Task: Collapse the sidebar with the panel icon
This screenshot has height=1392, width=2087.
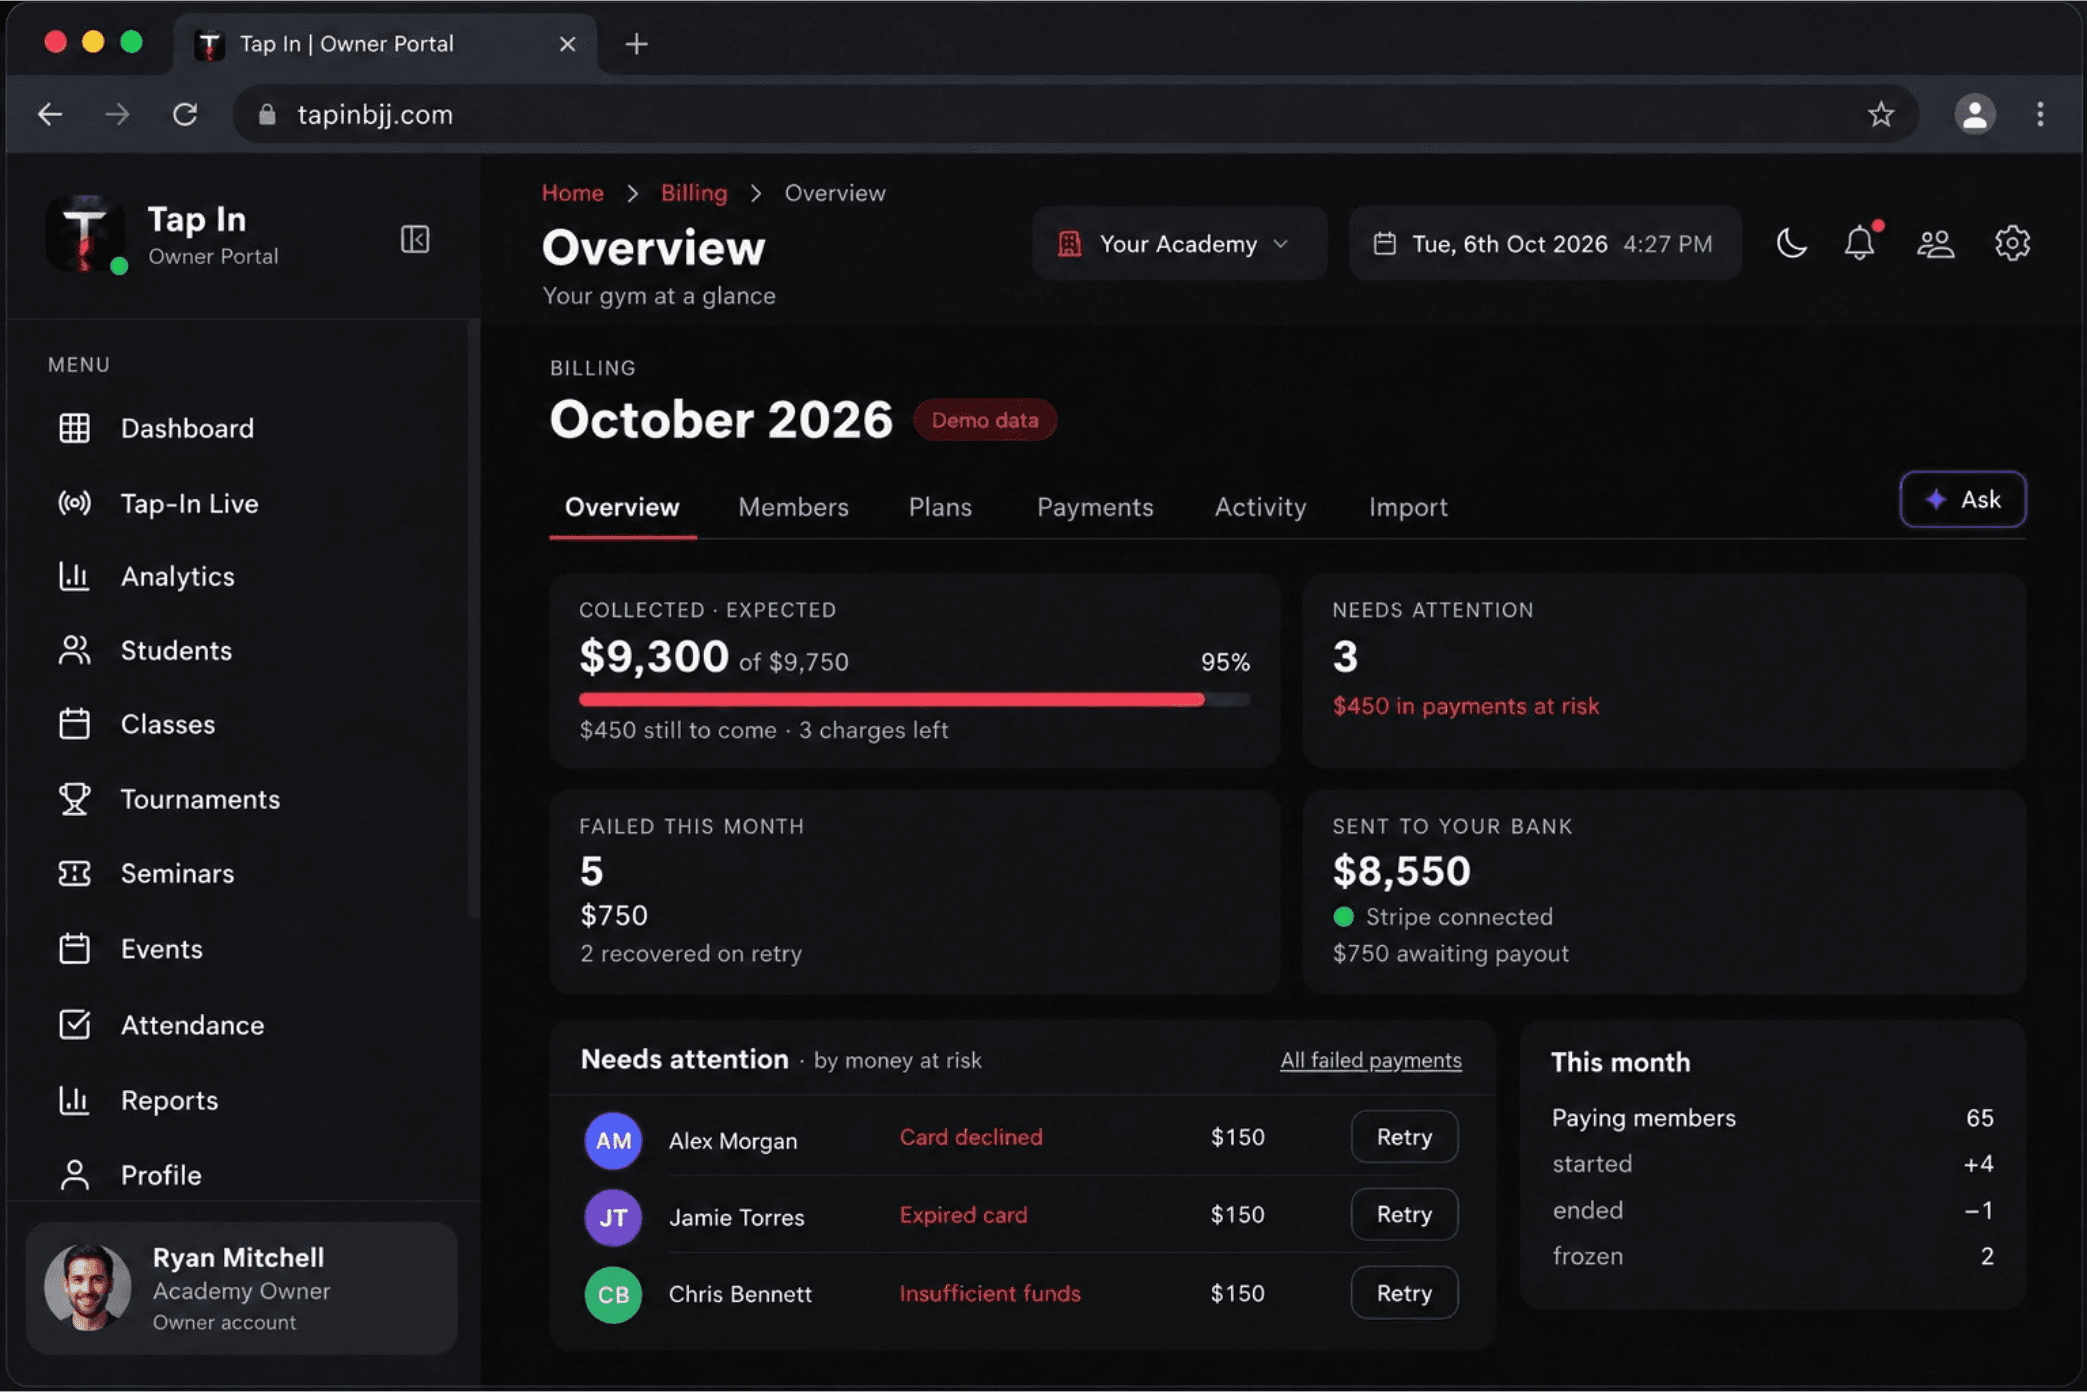Action: pyautogui.click(x=415, y=239)
